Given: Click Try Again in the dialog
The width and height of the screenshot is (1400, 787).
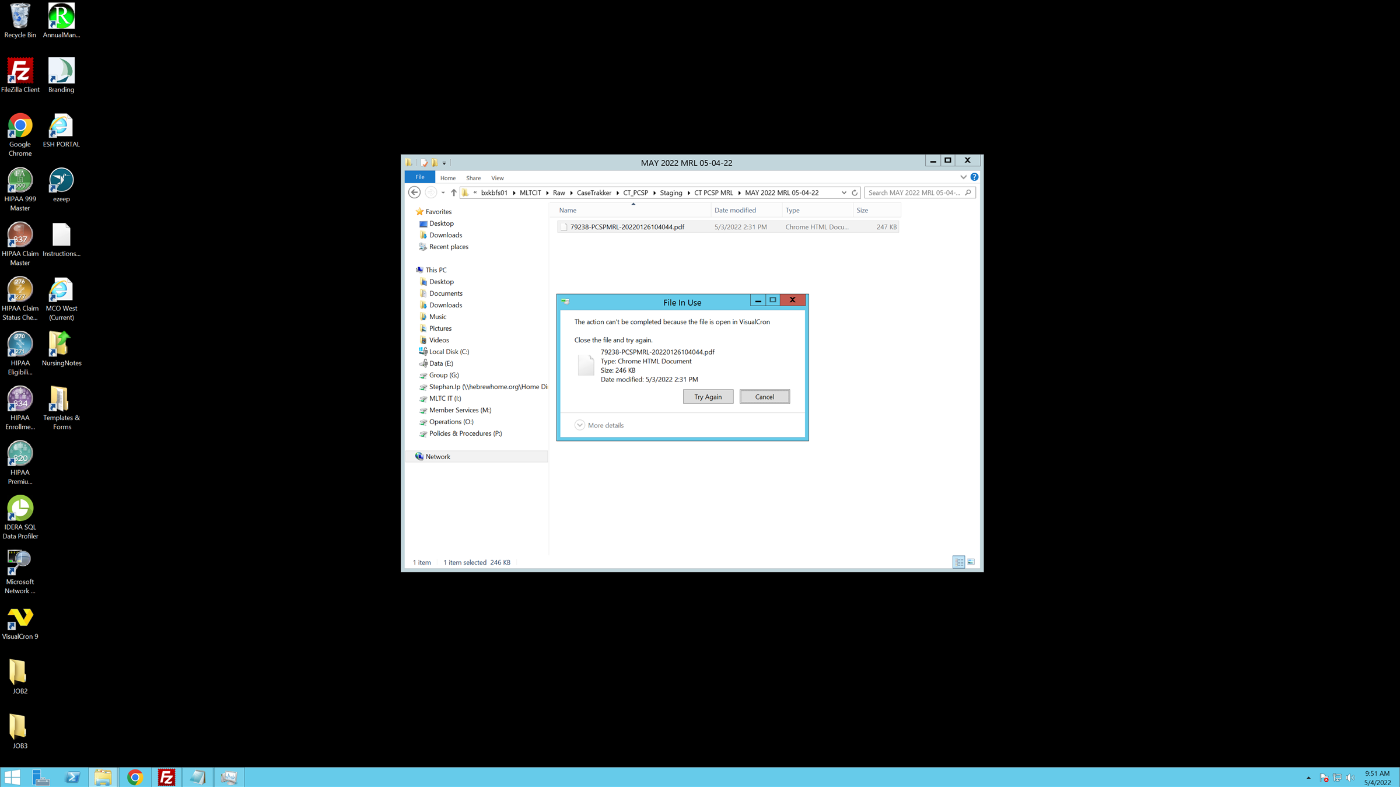Looking at the screenshot, I should tap(708, 397).
